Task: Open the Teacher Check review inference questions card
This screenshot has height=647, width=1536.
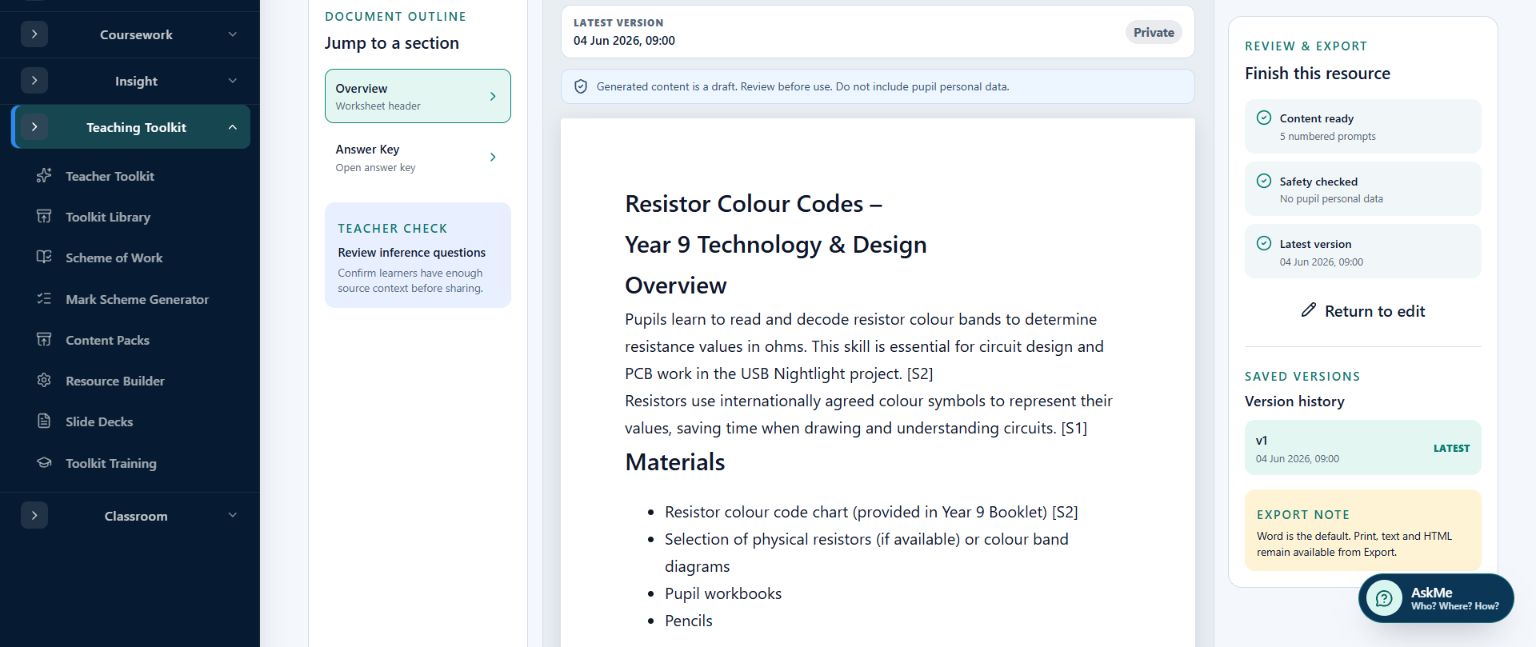Action: coord(418,255)
